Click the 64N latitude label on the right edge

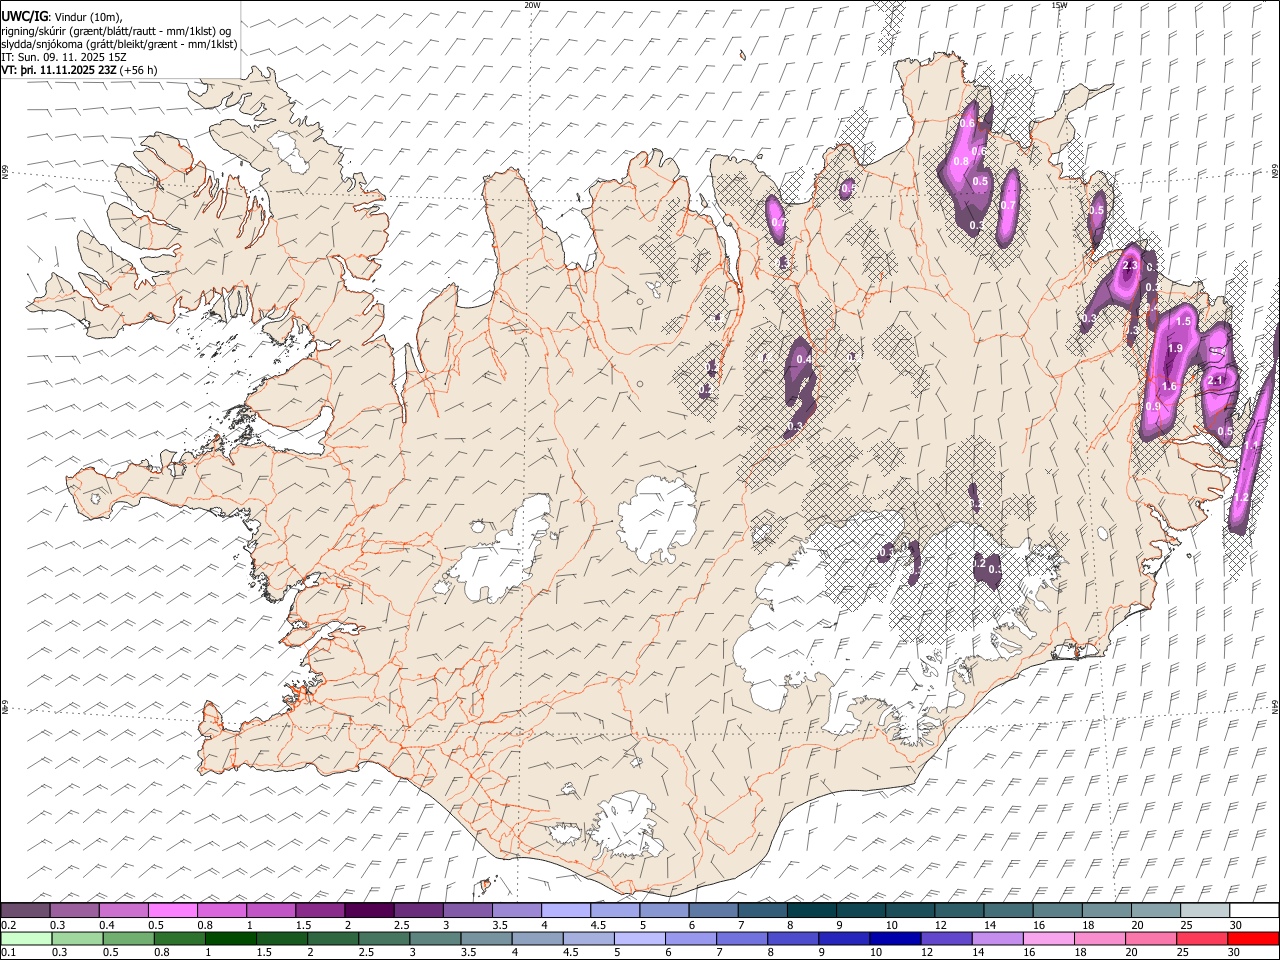click(x=1275, y=706)
